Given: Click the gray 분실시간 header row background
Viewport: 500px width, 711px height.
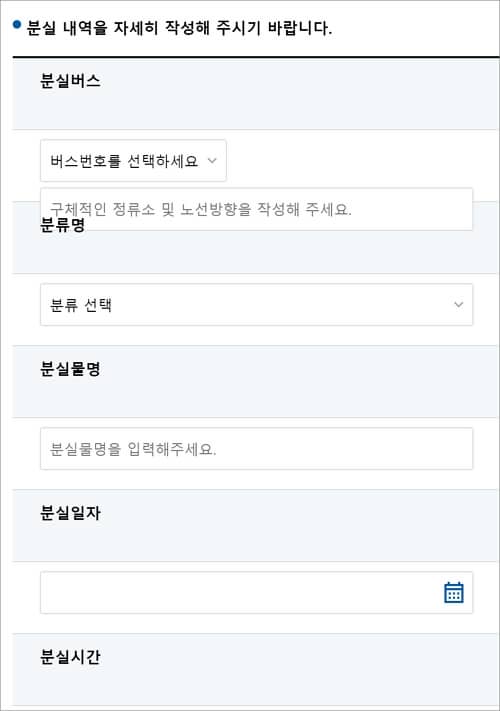Looking at the screenshot, I should point(256,670).
